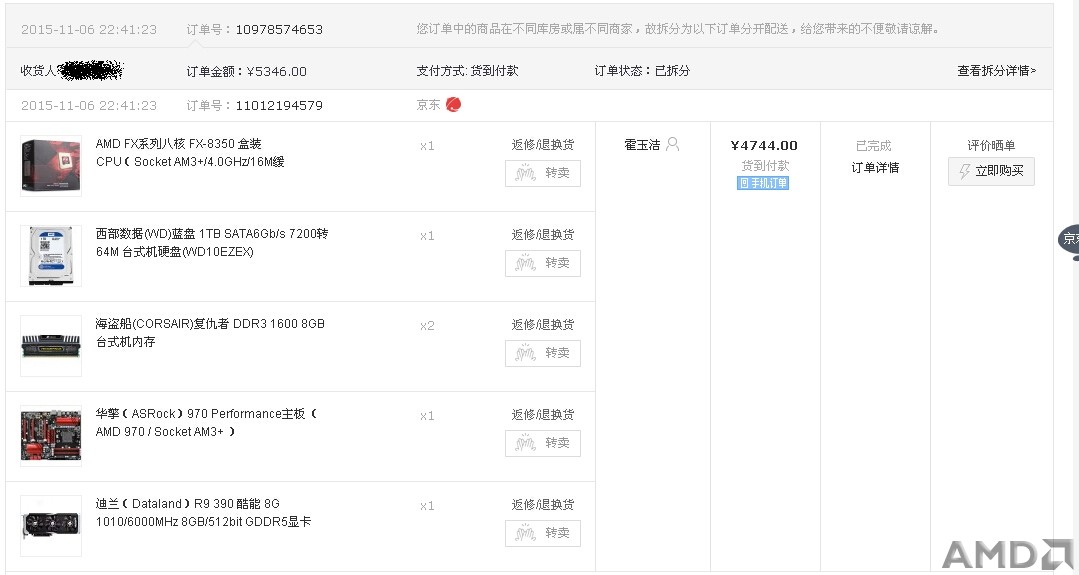Click the recipient name 霍玉洁
1079x575 pixels.
coord(642,144)
